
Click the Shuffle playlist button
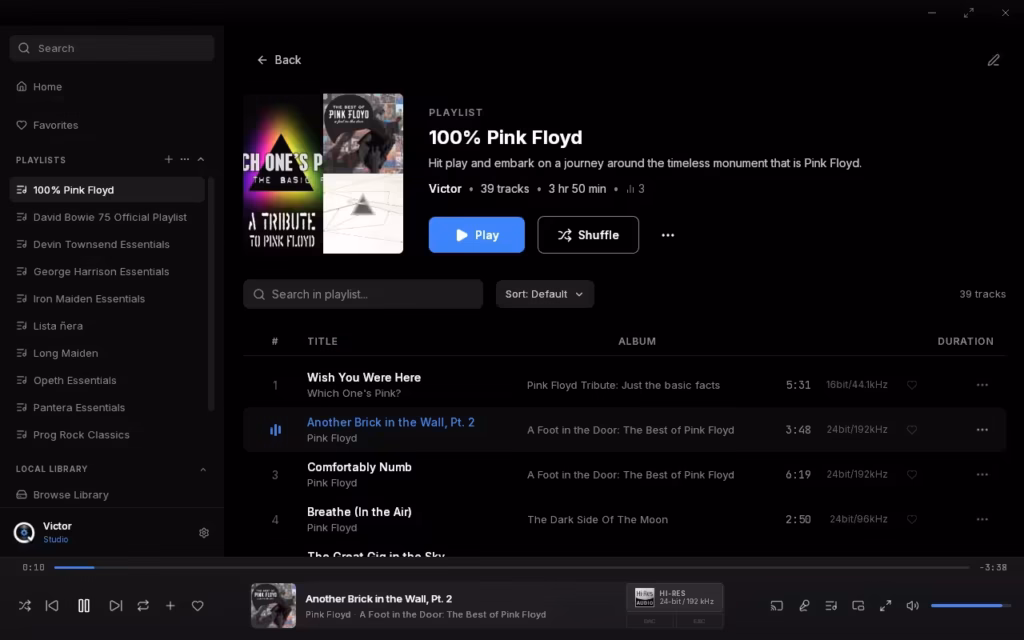pyautogui.click(x=588, y=235)
